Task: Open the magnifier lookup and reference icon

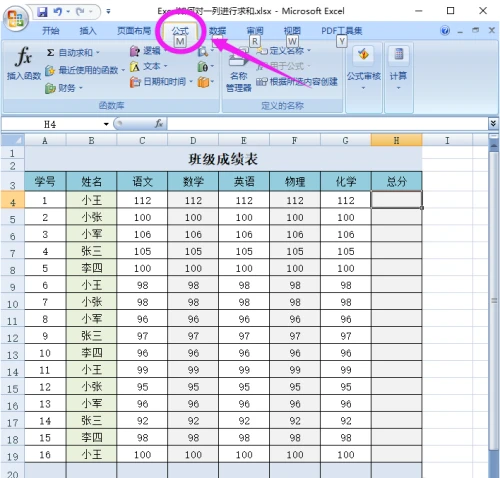Action: pyautogui.click(x=203, y=52)
